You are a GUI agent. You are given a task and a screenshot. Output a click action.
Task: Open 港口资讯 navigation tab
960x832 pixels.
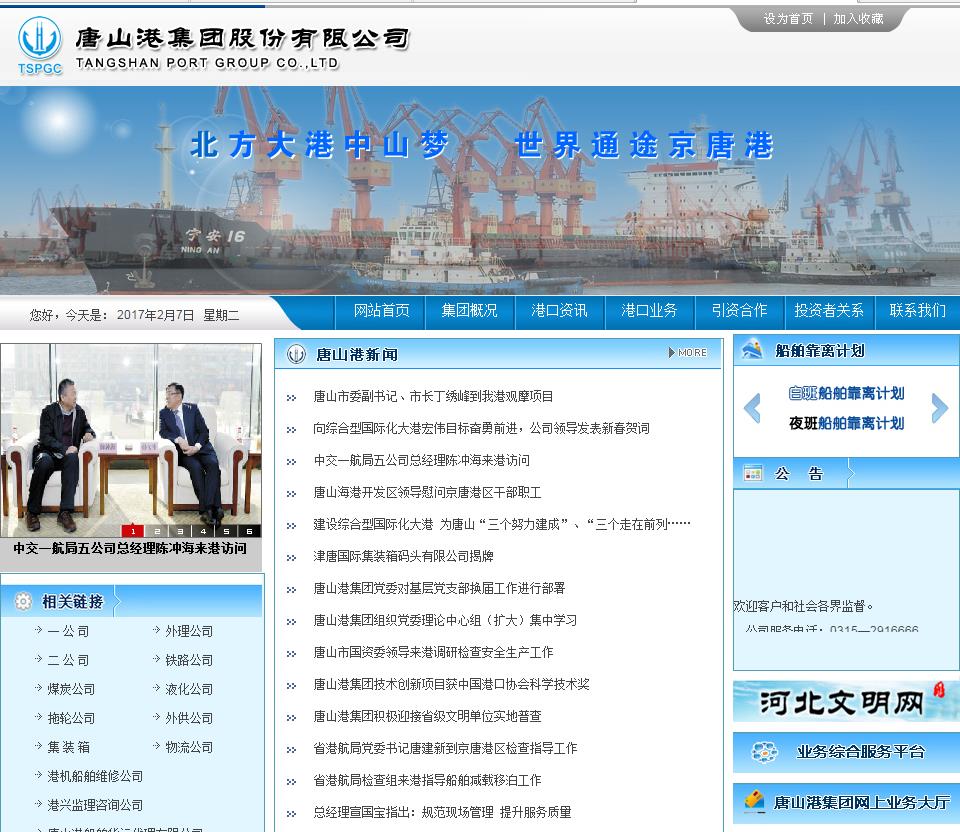point(559,310)
